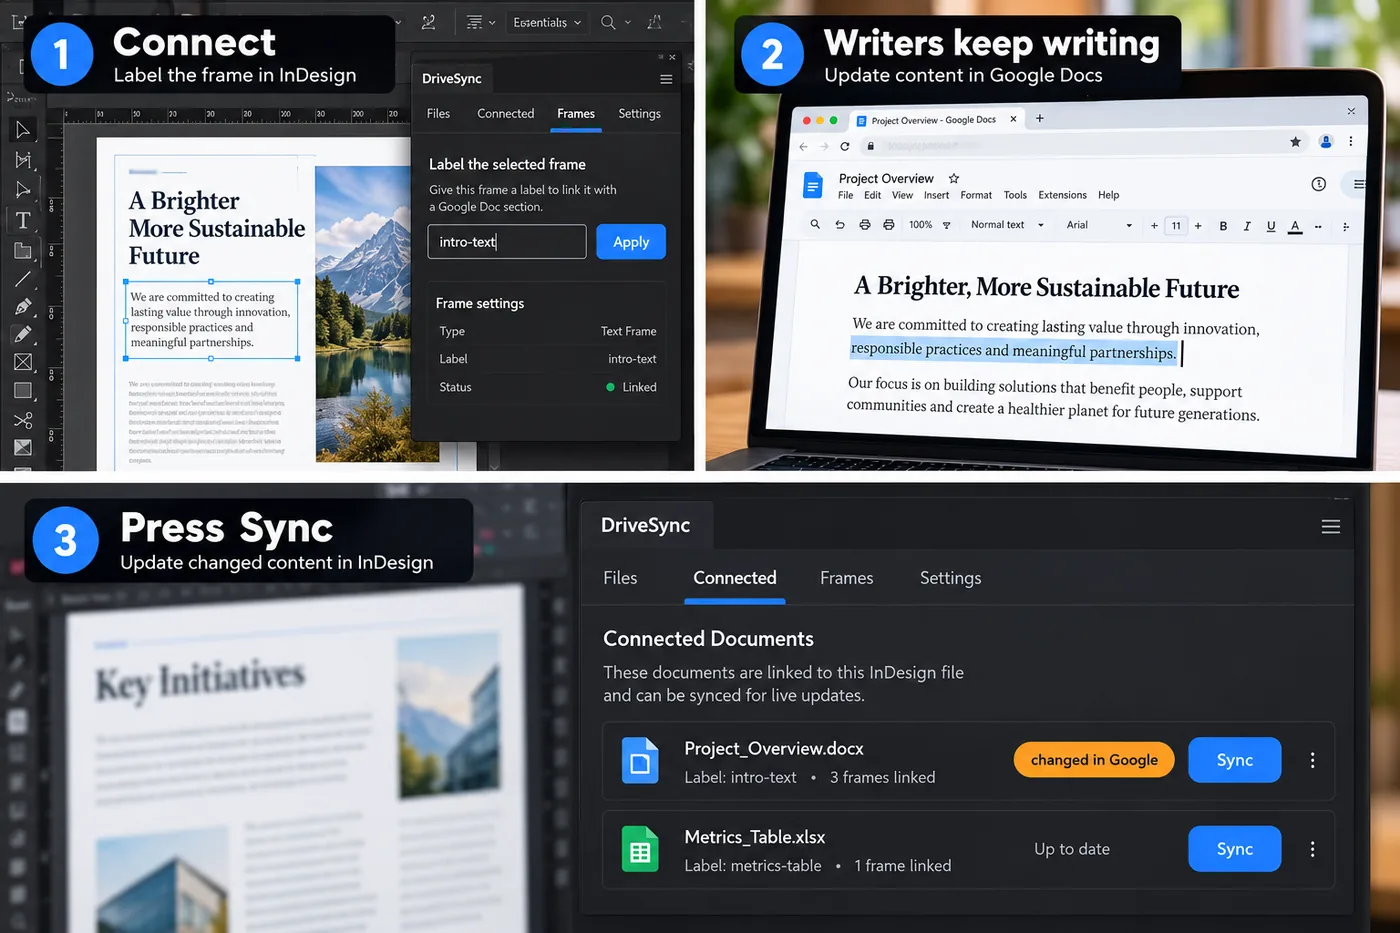Click the search magnifier in InDesign top bar
Viewport: 1400px width, 933px height.
[x=607, y=22]
